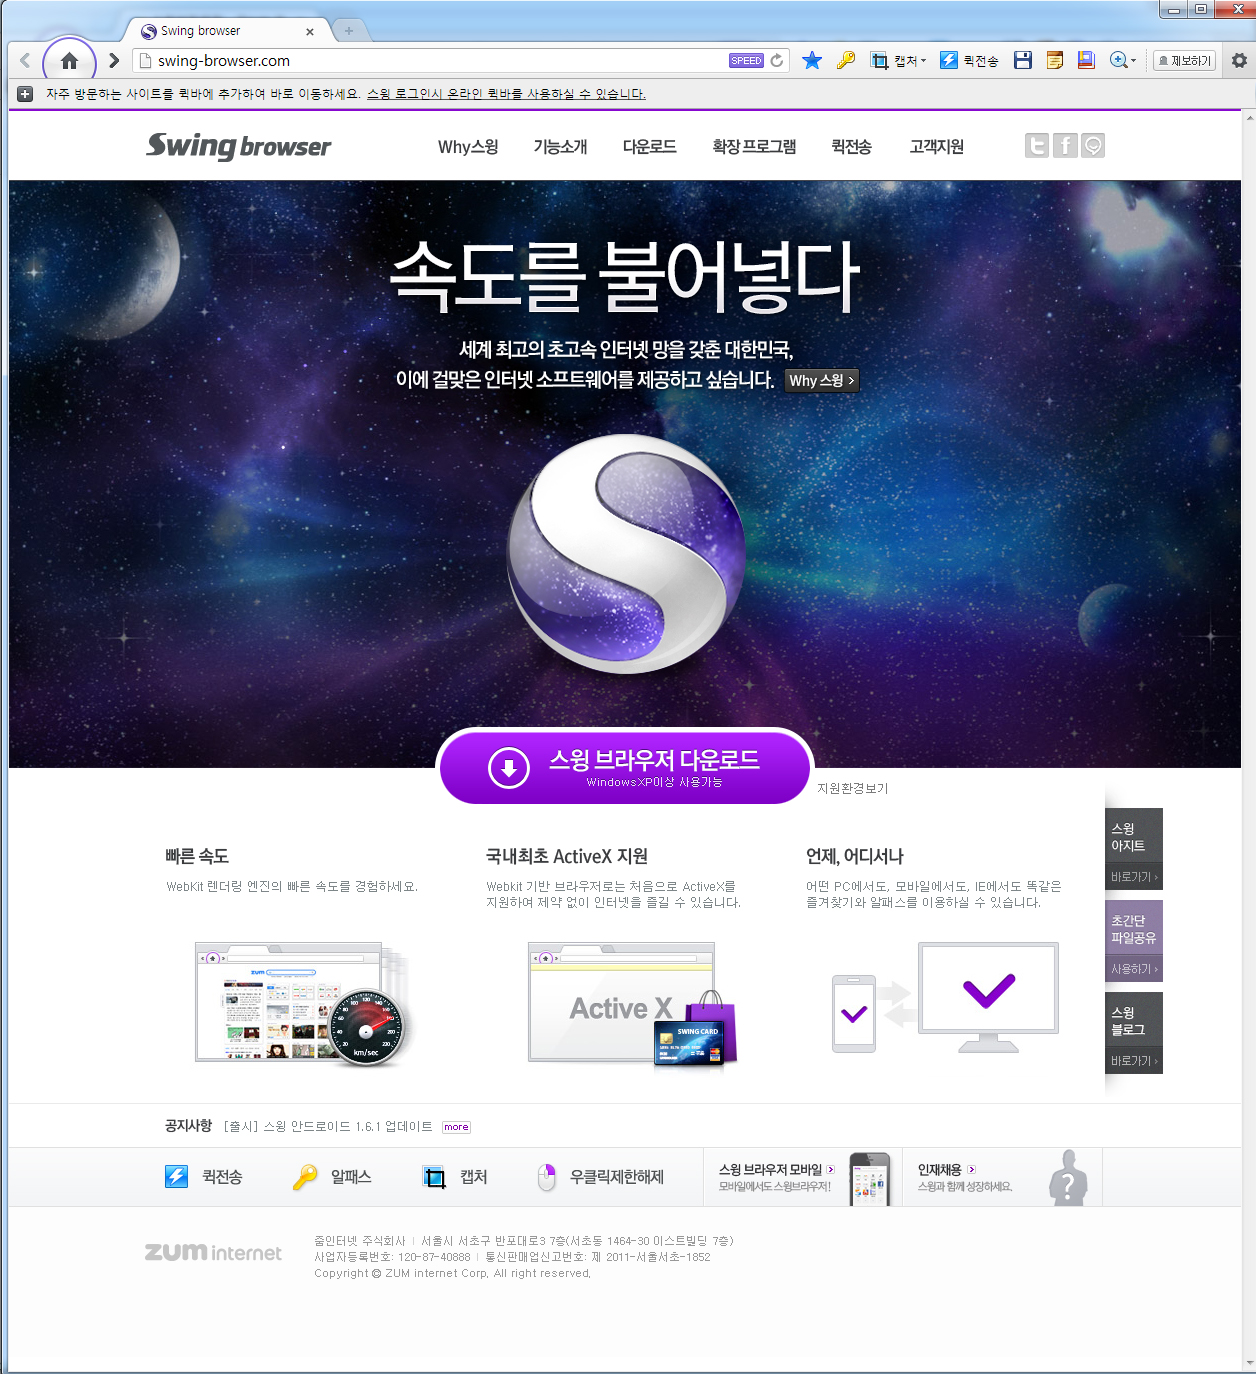Screen dimensions: 1256x1374
Task: Open the 초간단 파일공유 사용하기 link
Action: click(1134, 941)
